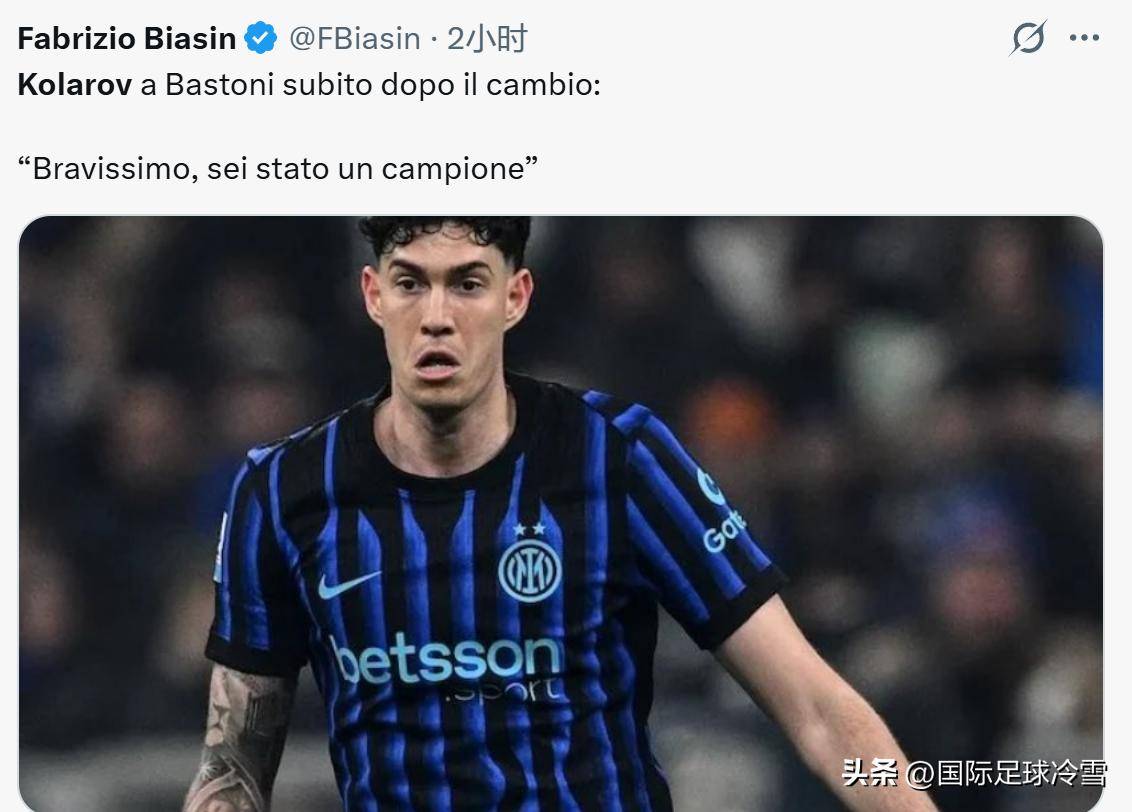Click the quote 'Bravissimo, sei stato un campione'
The image size is (1132, 812).
point(278,168)
